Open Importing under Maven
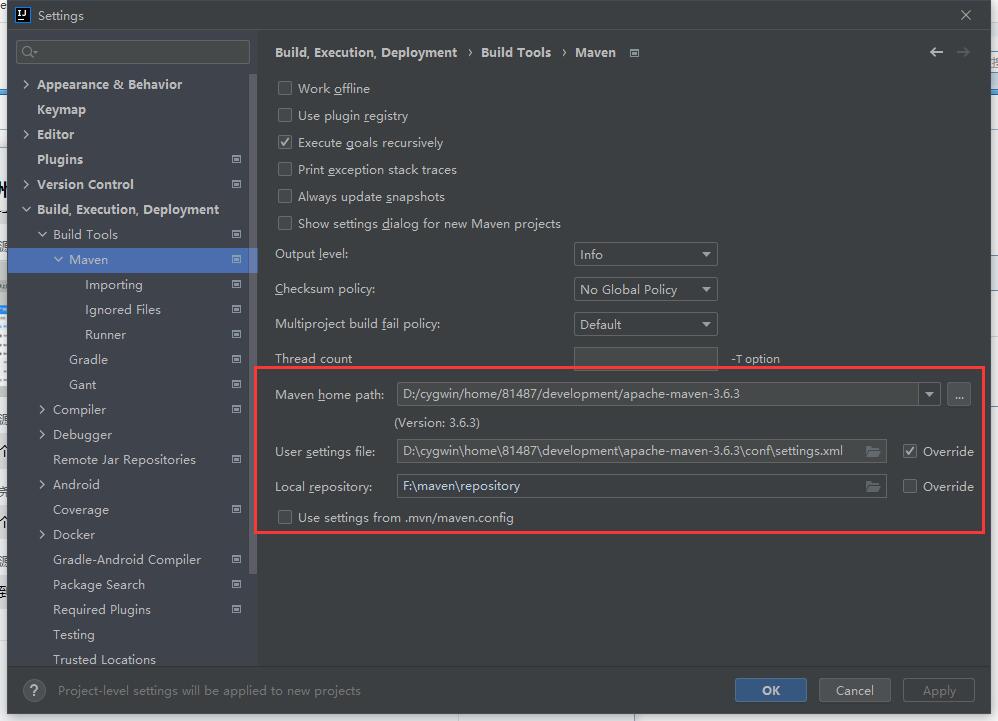Image resolution: width=998 pixels, height=721 pixels. [113, 284]
